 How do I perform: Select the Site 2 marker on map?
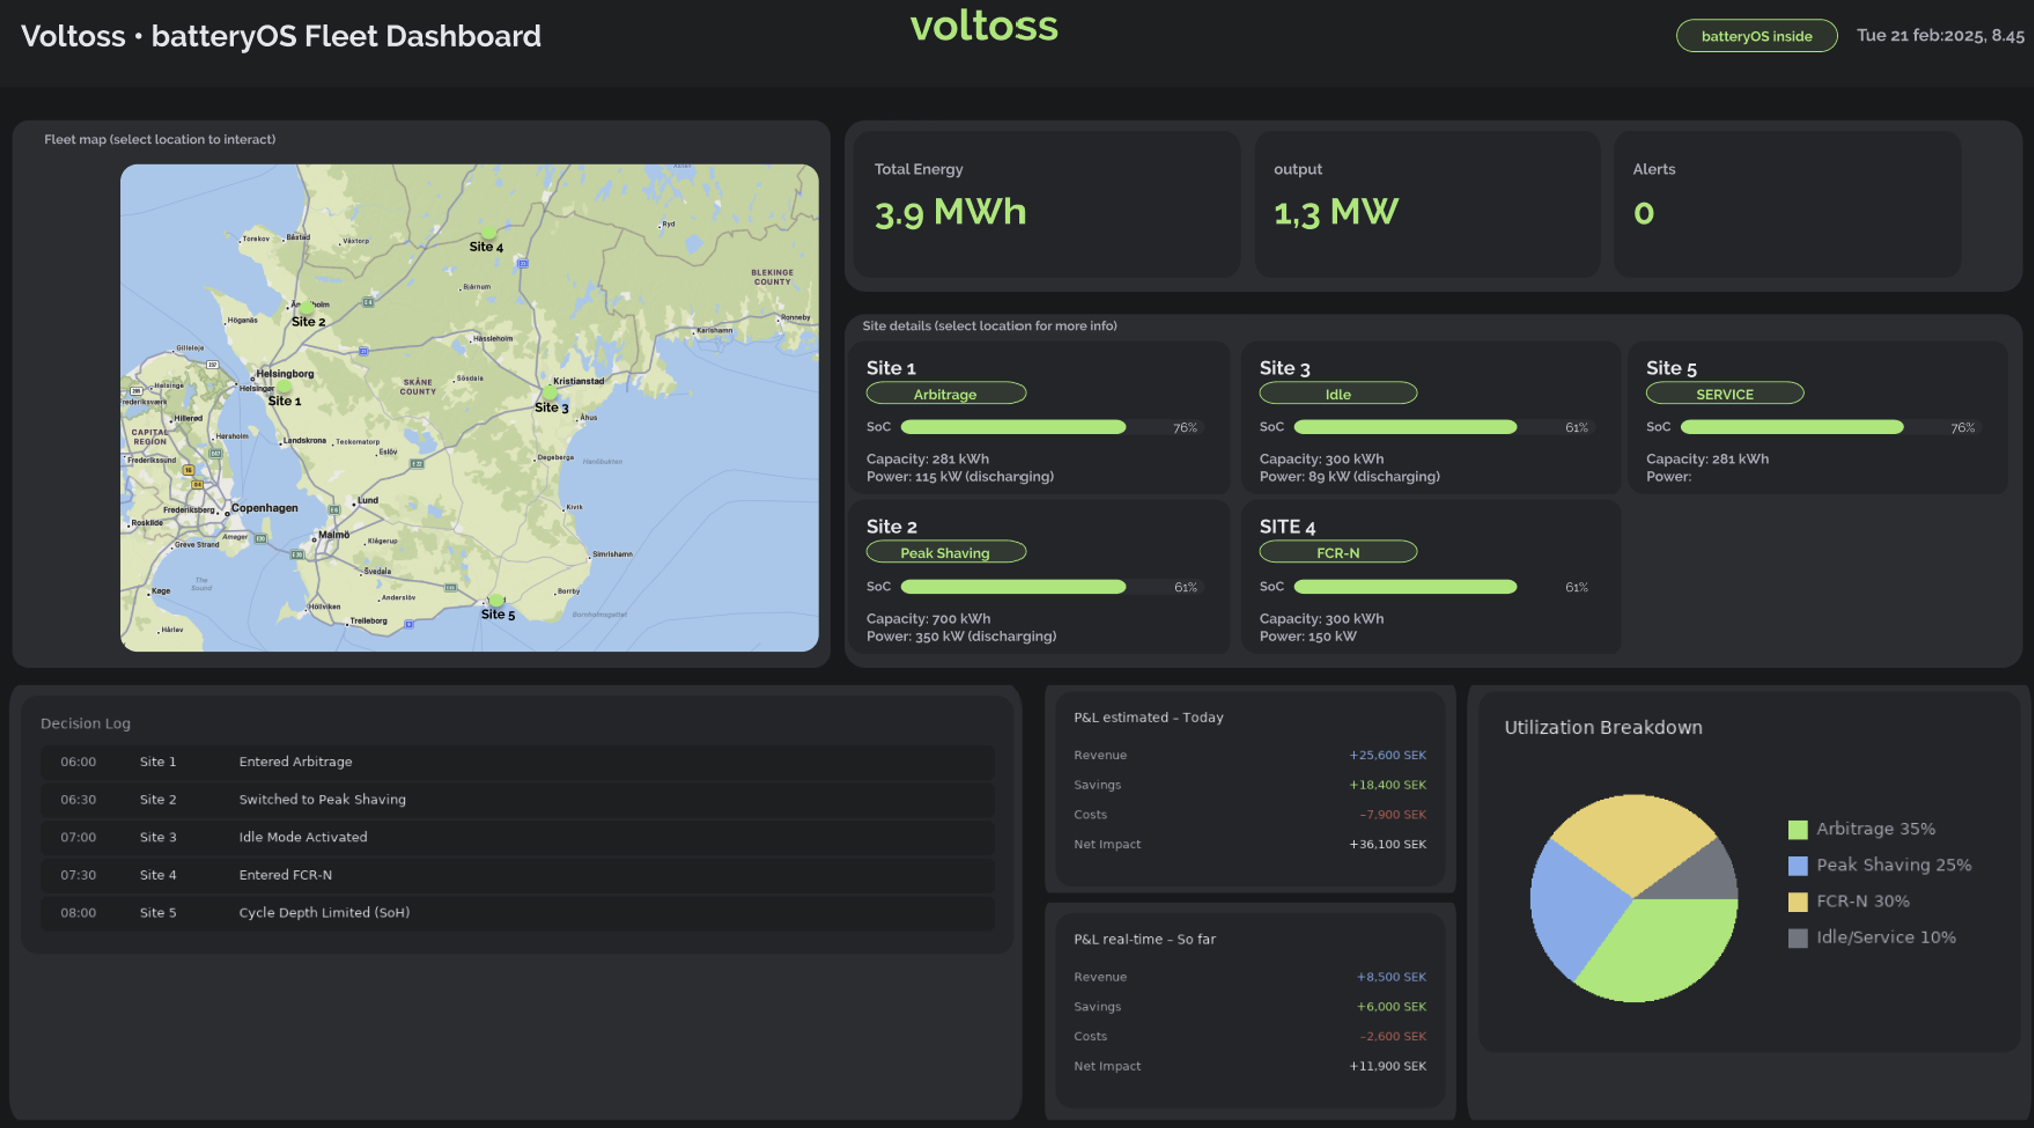(307, 307)
